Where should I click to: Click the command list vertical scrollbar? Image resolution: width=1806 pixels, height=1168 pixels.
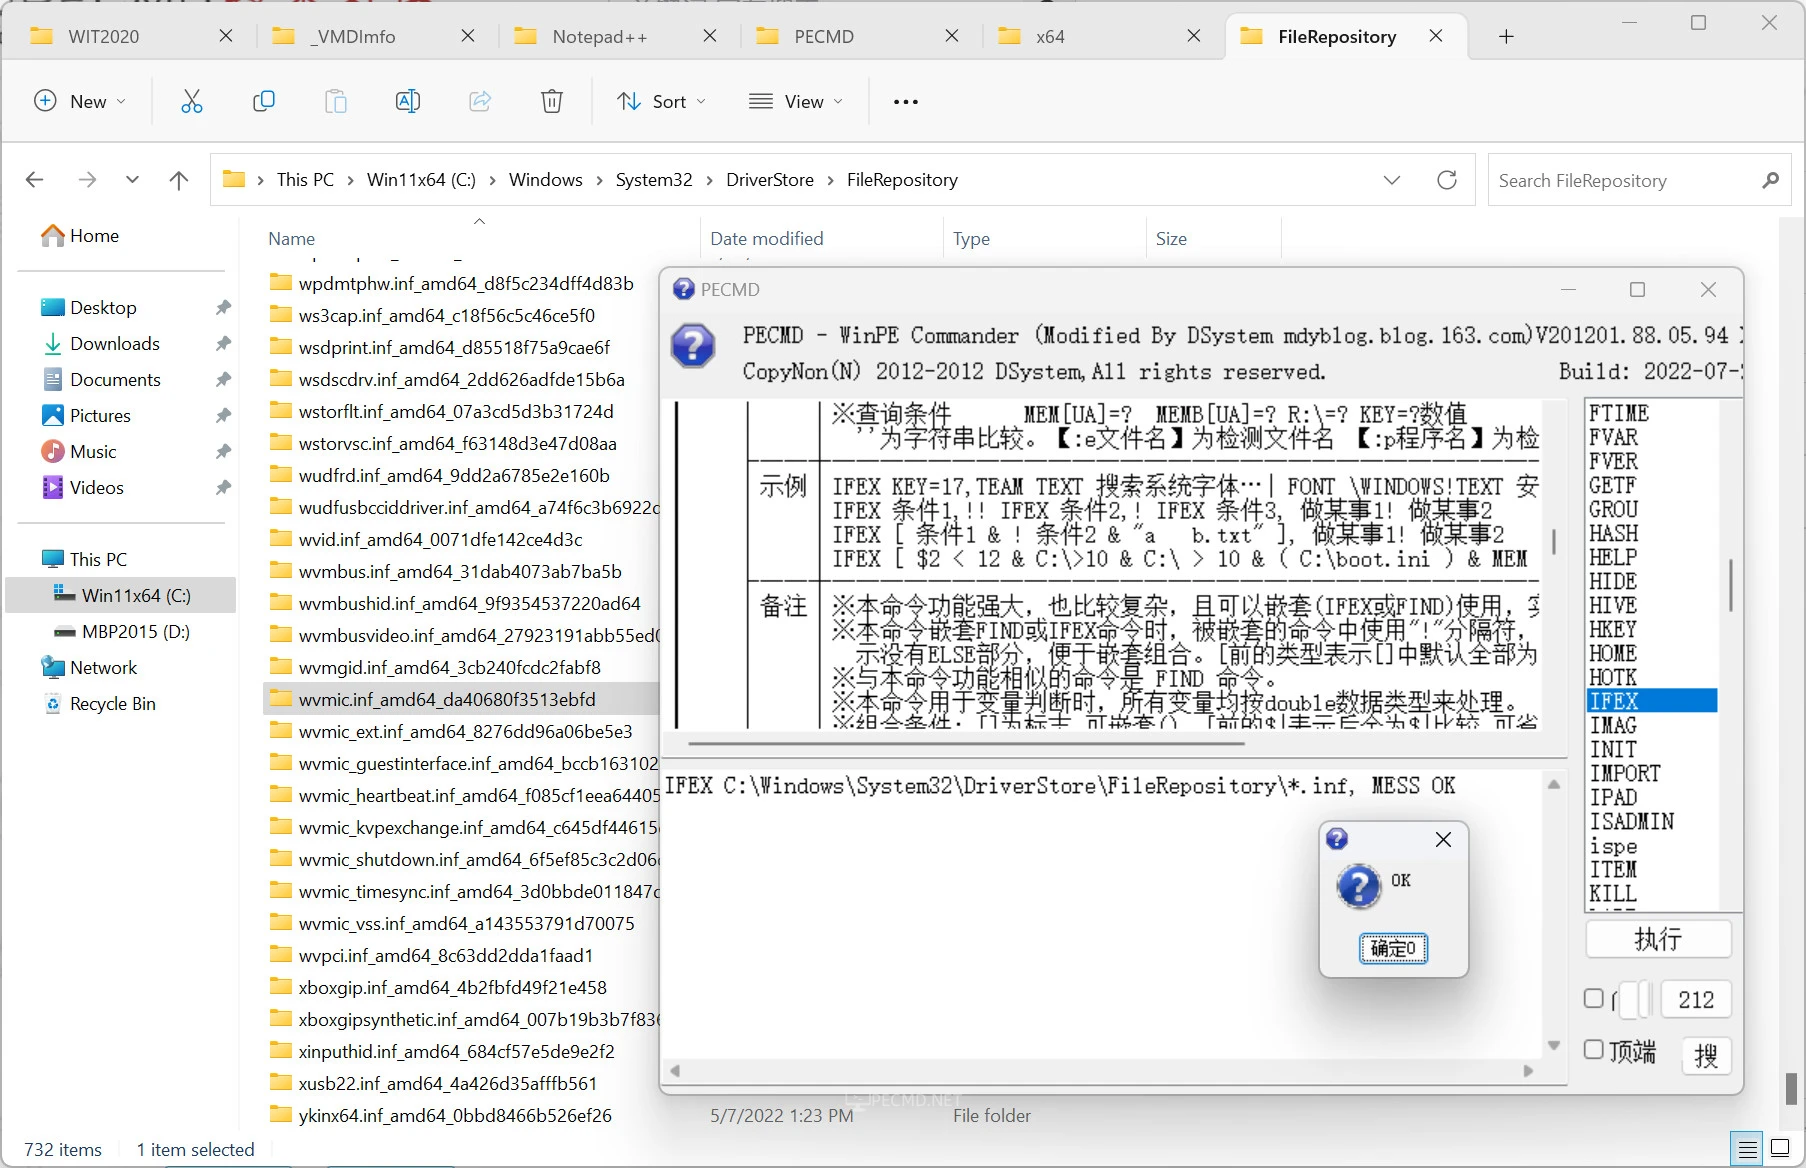1731,585
